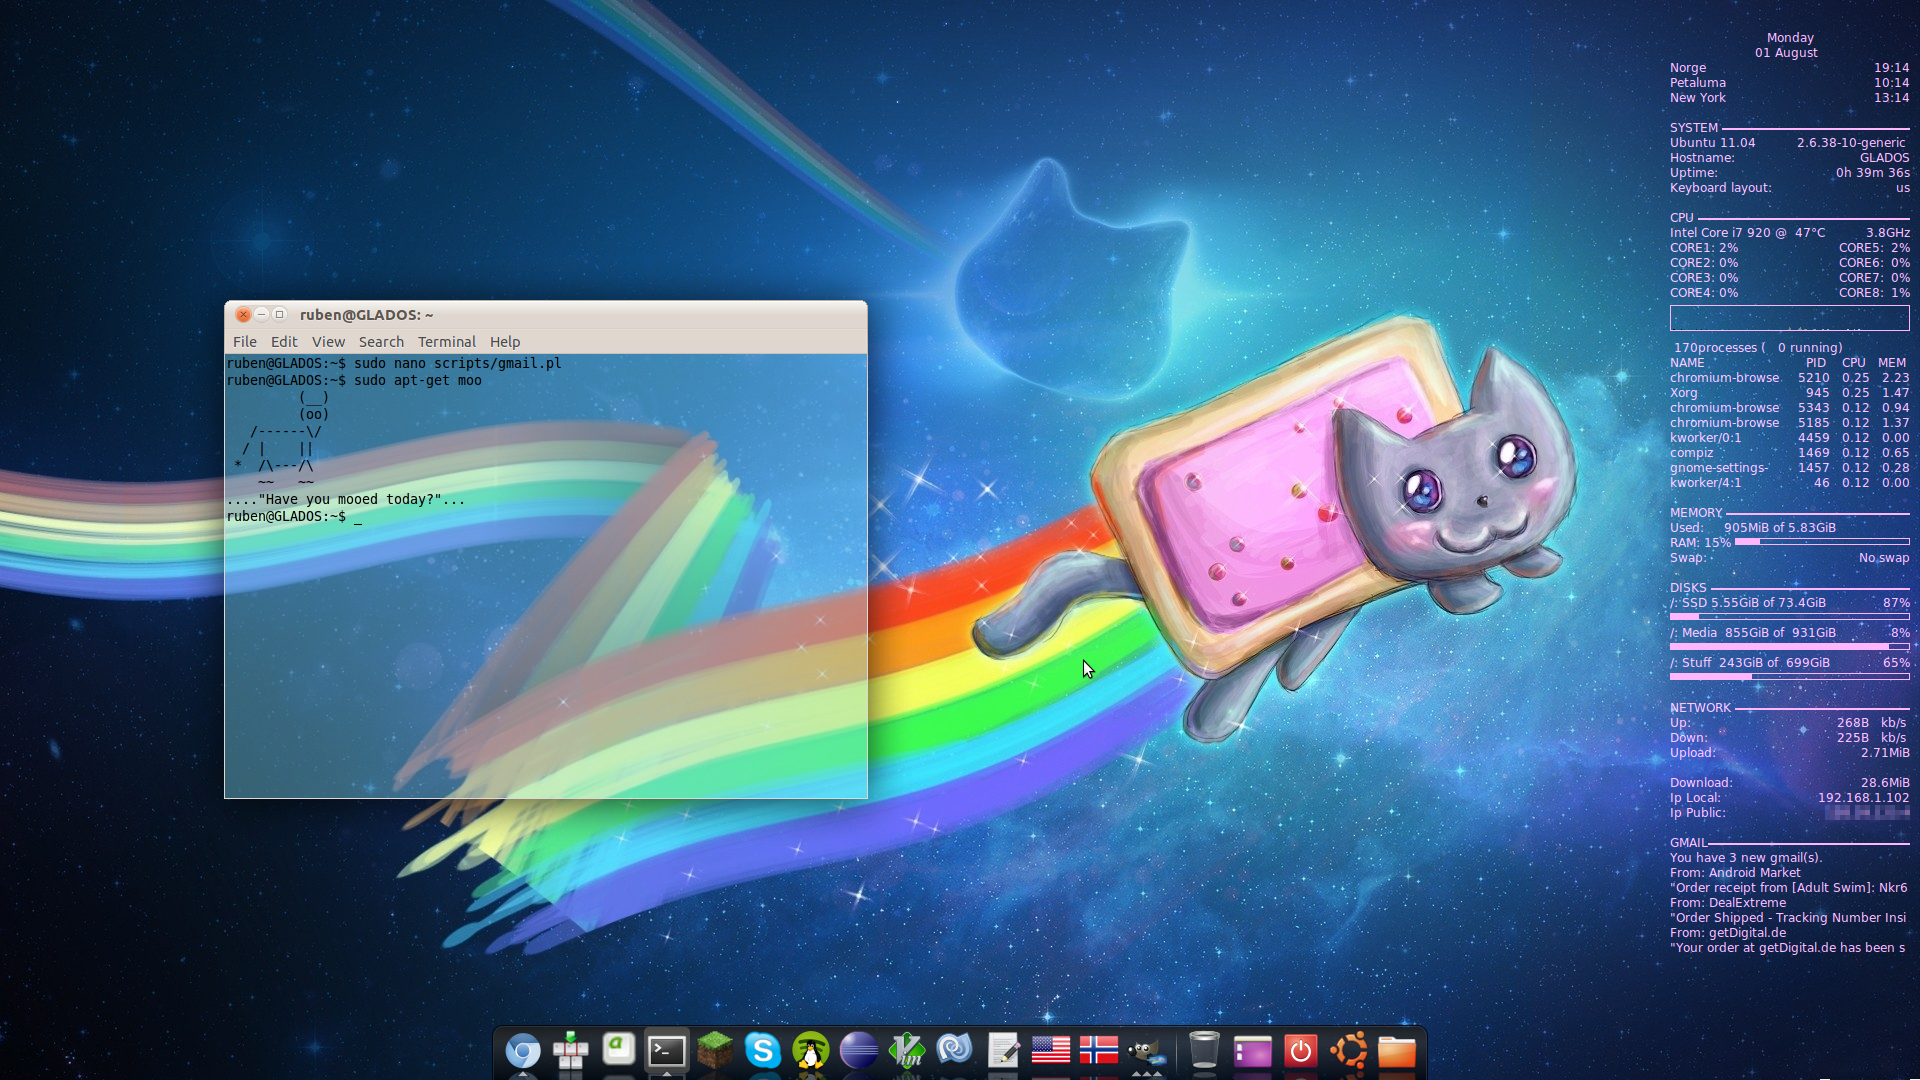Click the 'Monday 01 August' date

pos(1788,45)
